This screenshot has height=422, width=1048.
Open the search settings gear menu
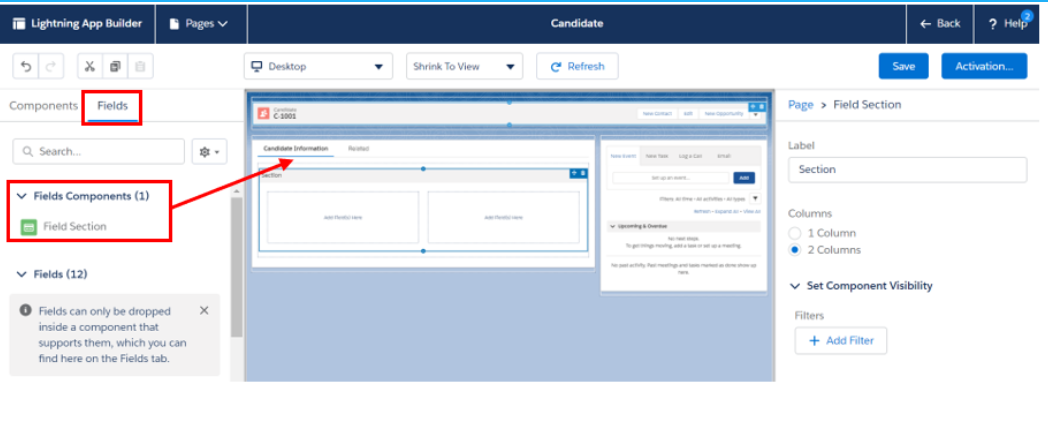point(211,151)
